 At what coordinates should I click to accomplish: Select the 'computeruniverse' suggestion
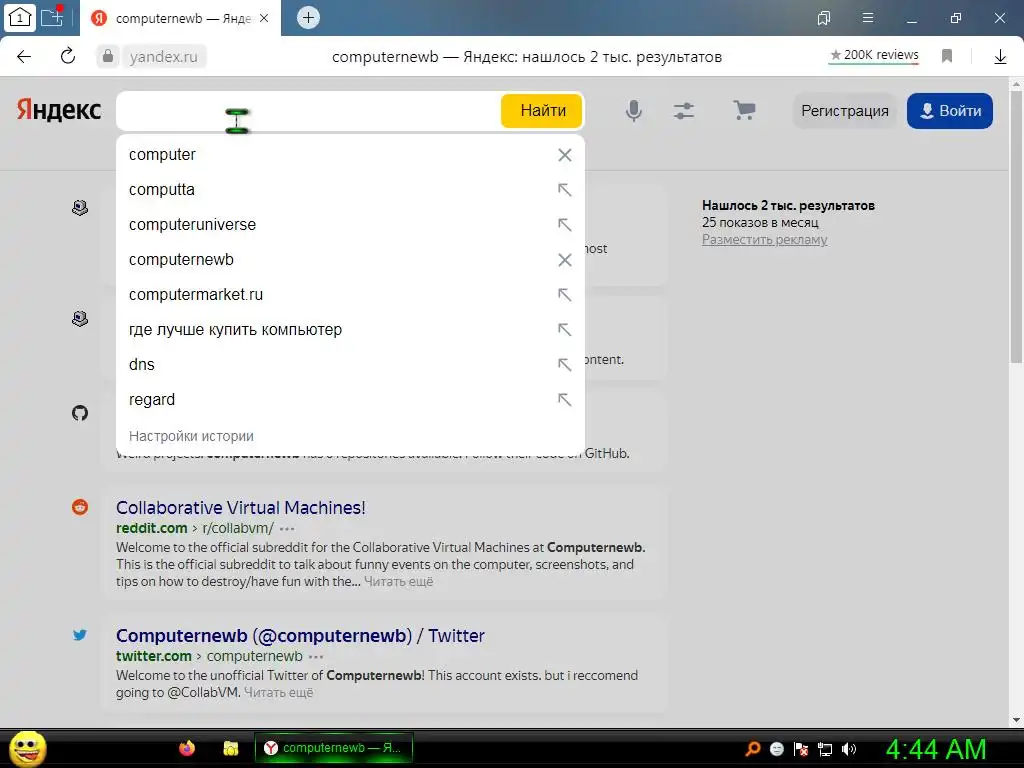[x=350, y=225]
